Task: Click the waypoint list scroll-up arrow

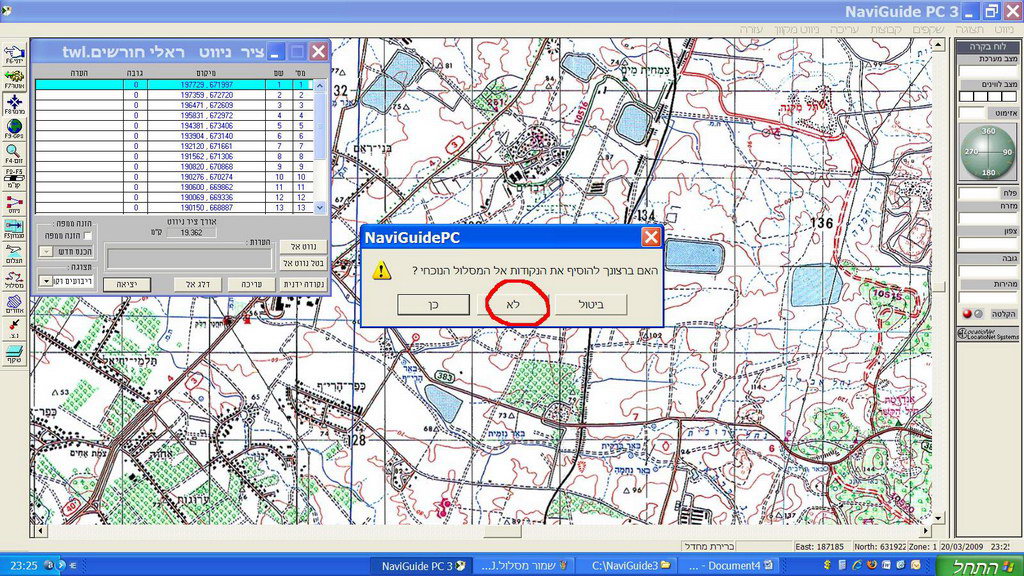Action: coord(320,86)
